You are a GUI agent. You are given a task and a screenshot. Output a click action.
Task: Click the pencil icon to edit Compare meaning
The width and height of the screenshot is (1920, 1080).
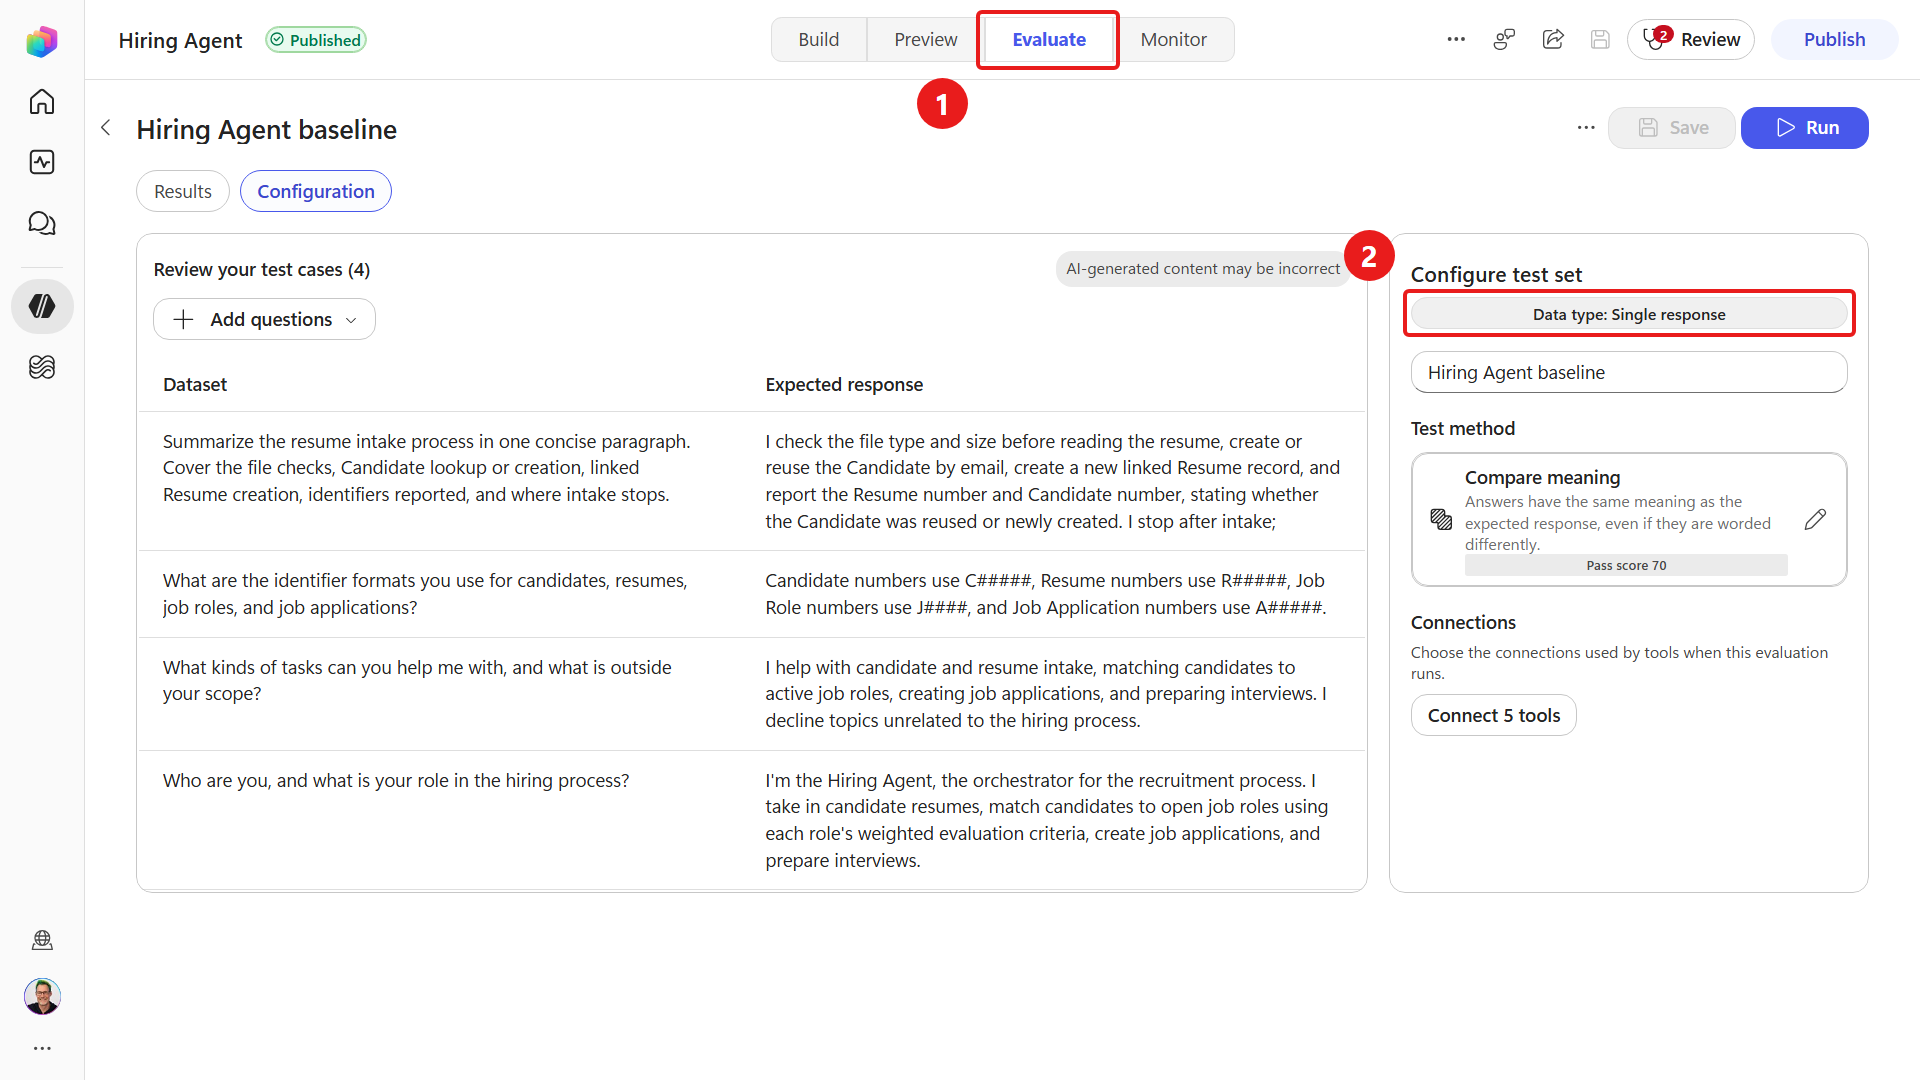tap(1815, 519)
